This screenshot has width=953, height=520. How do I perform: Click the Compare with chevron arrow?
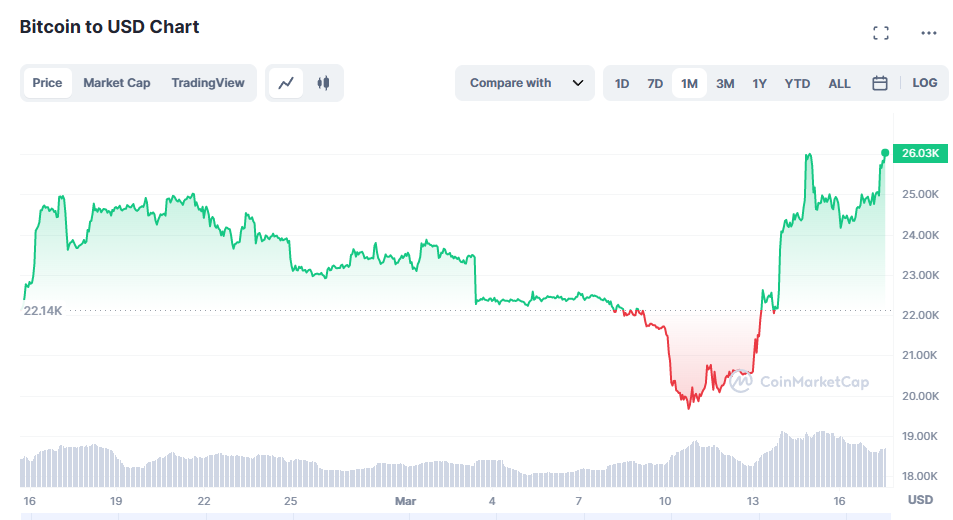578,83
